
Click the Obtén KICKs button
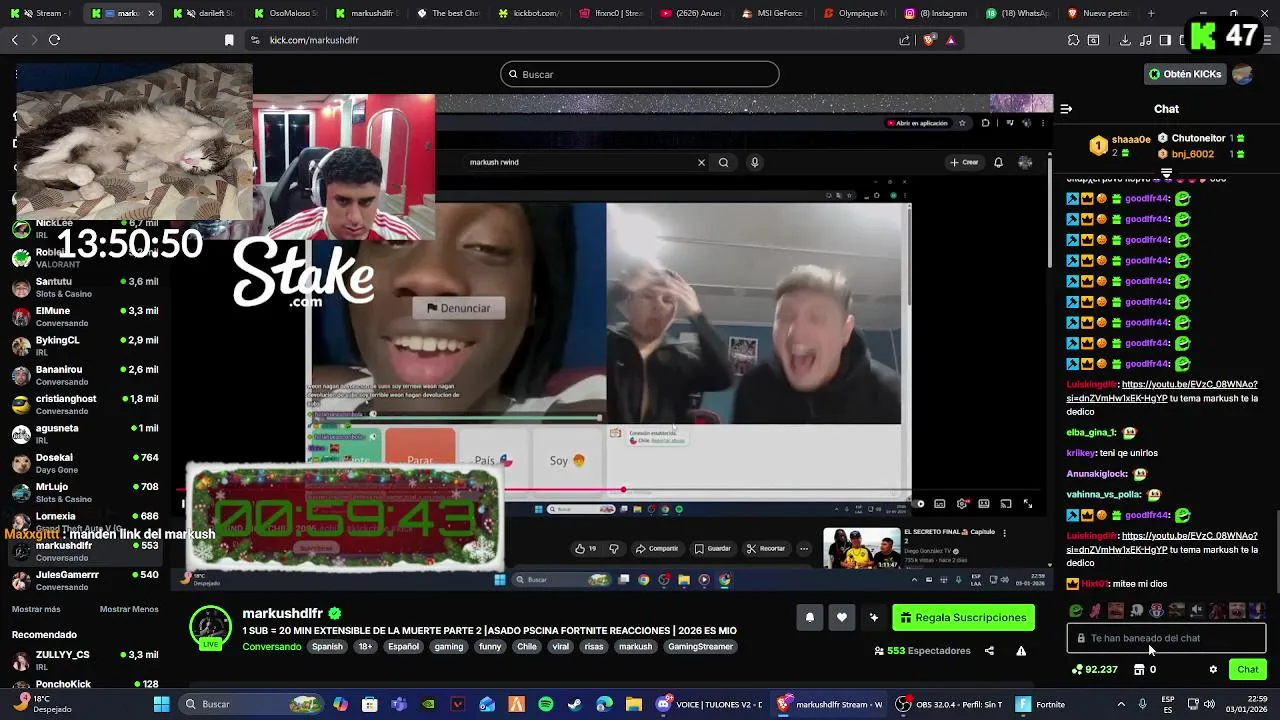tap(1185, 74)
